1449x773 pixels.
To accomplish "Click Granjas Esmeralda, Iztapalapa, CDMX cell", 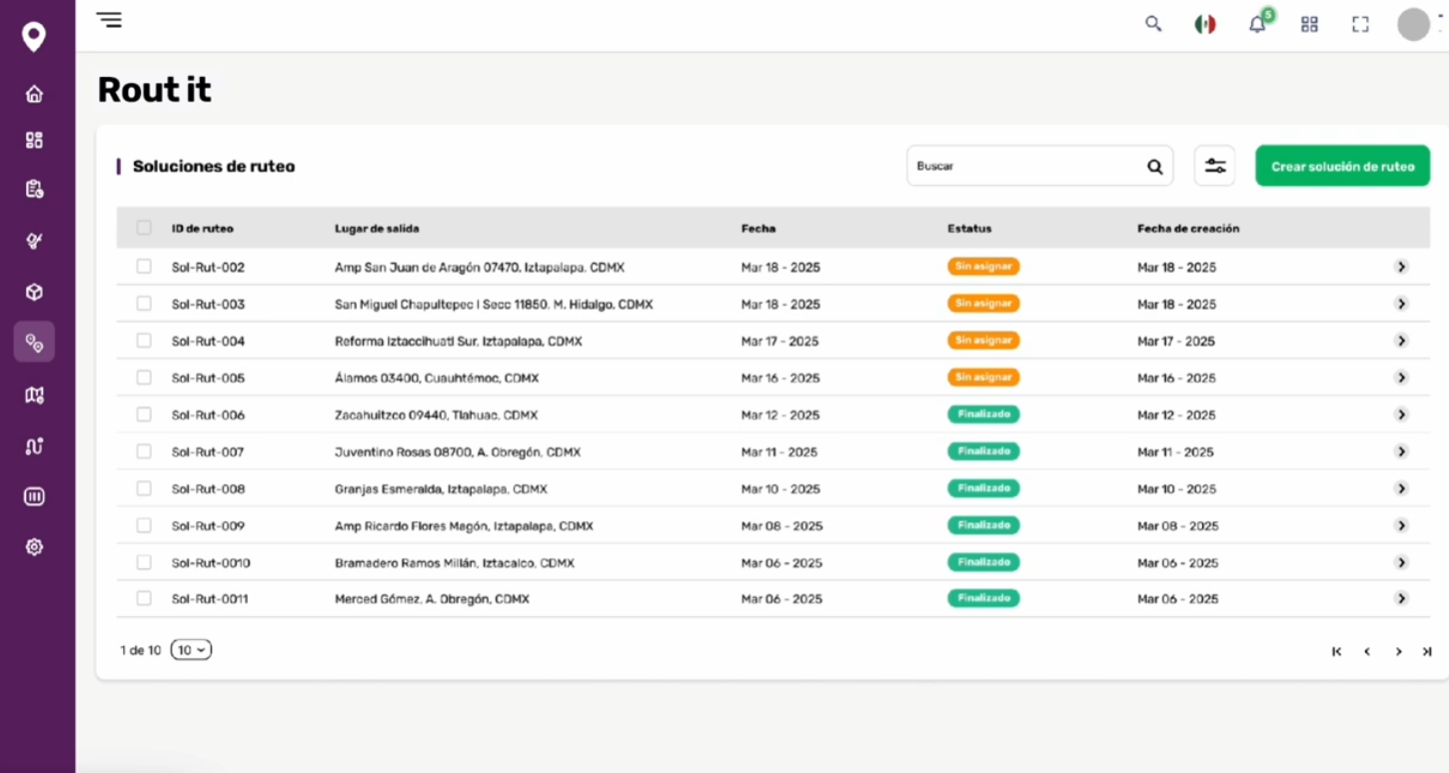I will (441, 489).
